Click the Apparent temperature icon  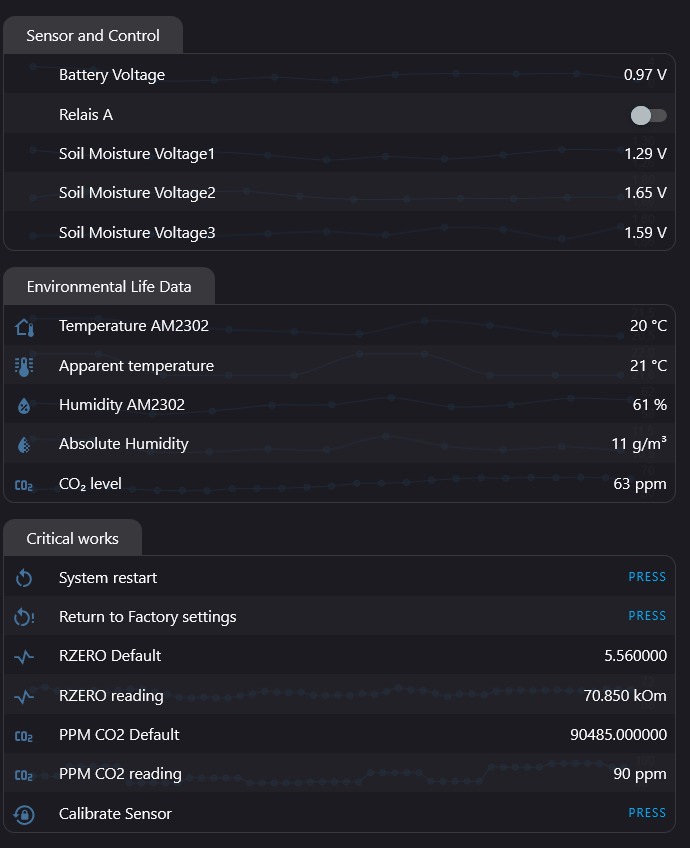[x=24, y=366]
